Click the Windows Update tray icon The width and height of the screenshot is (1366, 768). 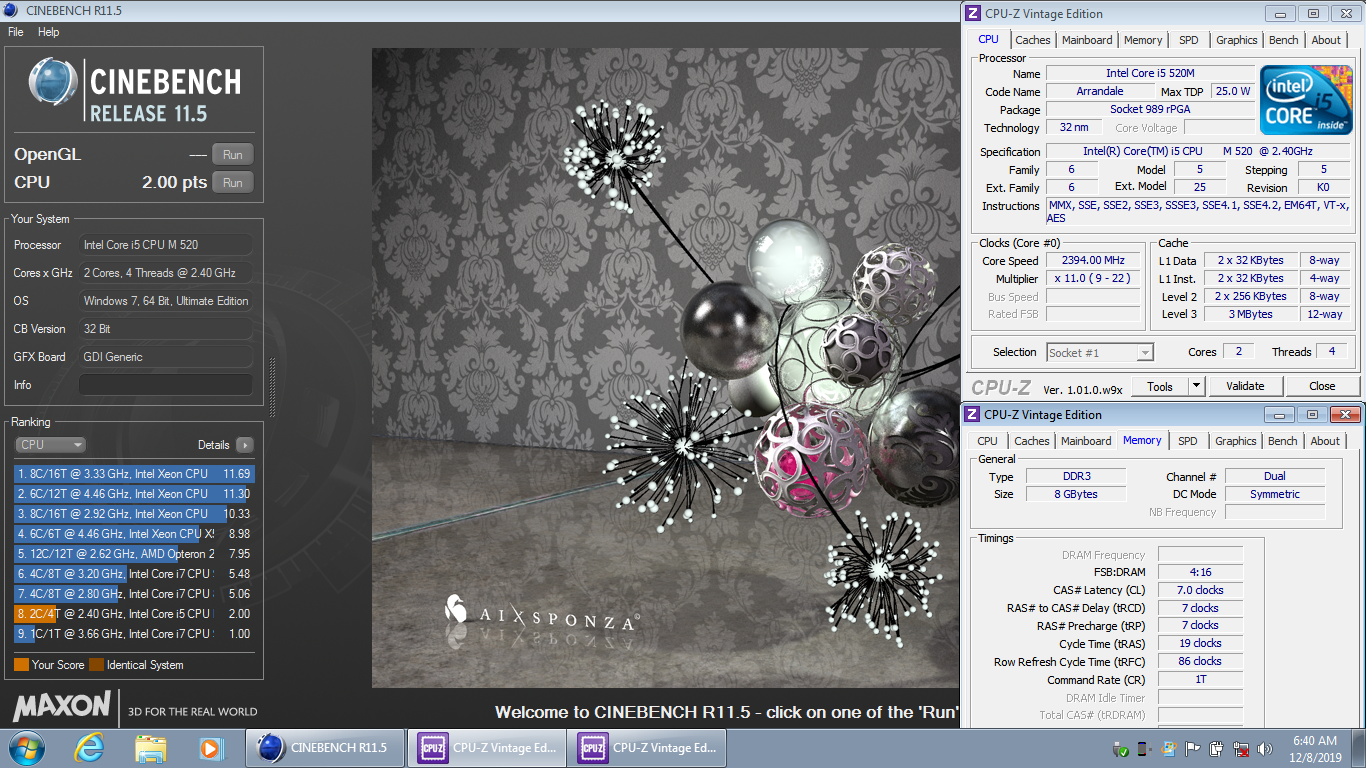pos(1167,749)
